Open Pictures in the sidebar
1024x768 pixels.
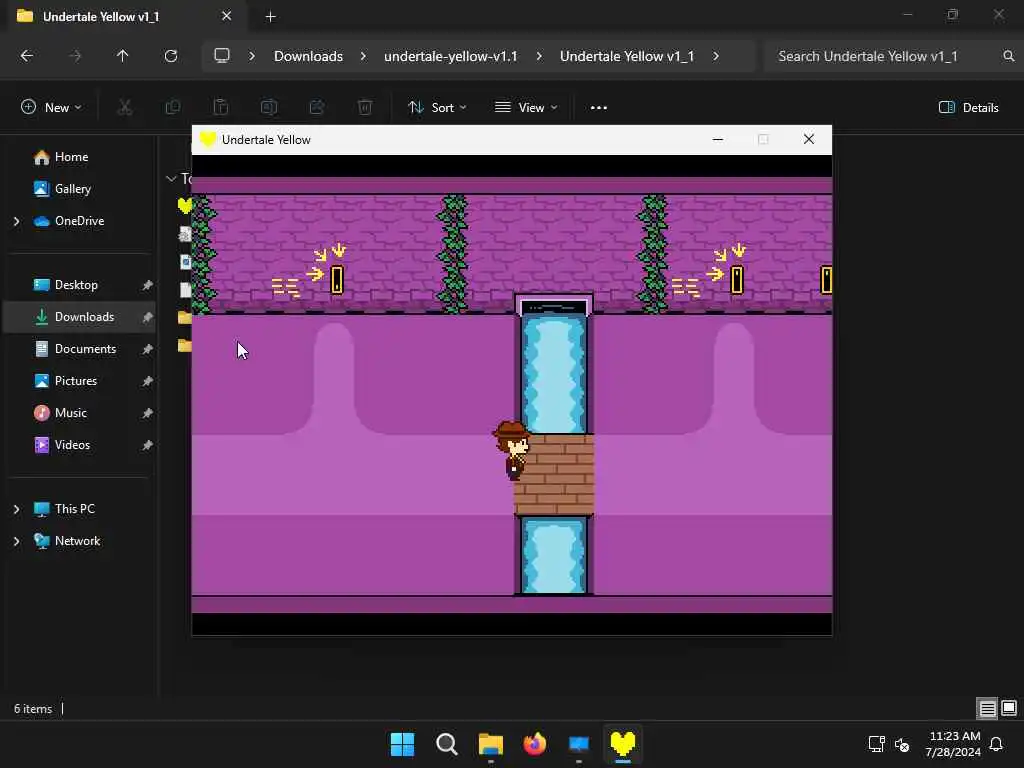pos(76,381)
